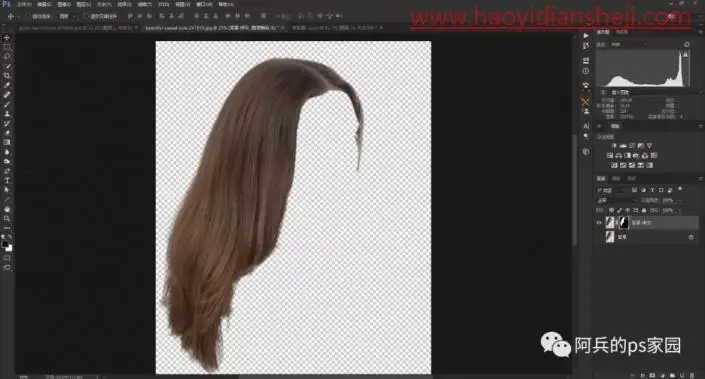The image size is (705, 379).
Task: Toggle filter for pixel layers icon
Action: pyautogui.click(x=634, y=190)
